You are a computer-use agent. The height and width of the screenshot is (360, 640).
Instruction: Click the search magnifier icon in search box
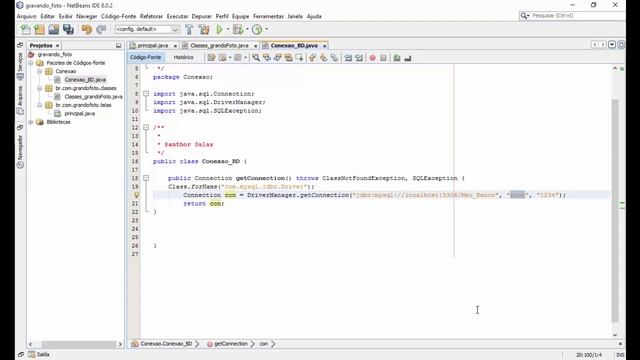tap(524, 16)
